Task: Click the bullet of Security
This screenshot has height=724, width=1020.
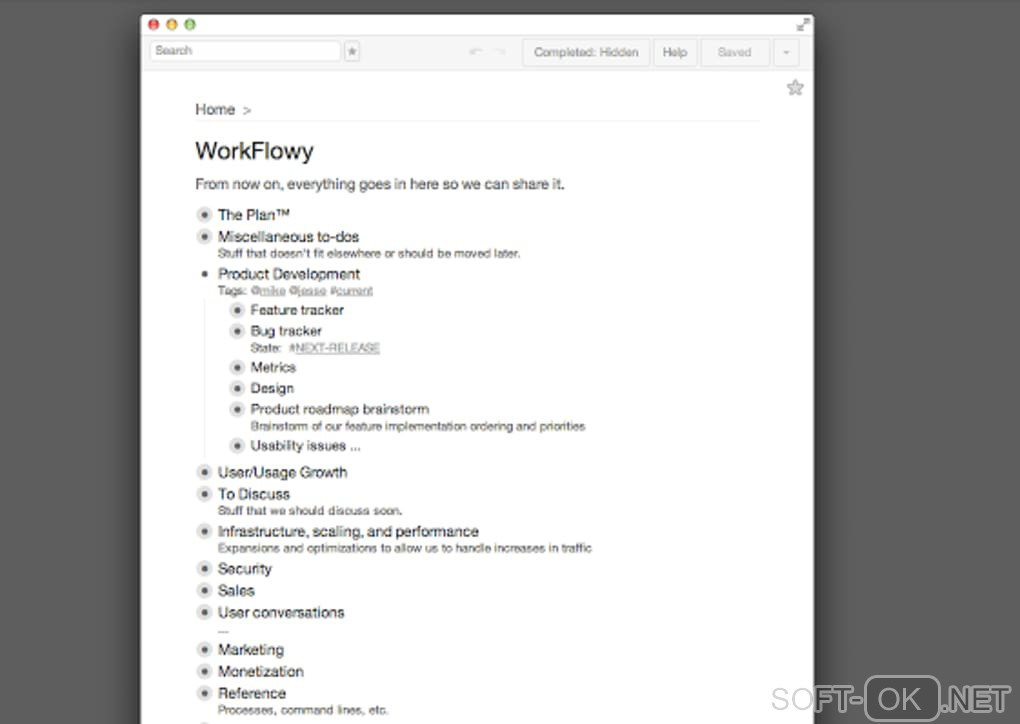Action: pos(204,569)
